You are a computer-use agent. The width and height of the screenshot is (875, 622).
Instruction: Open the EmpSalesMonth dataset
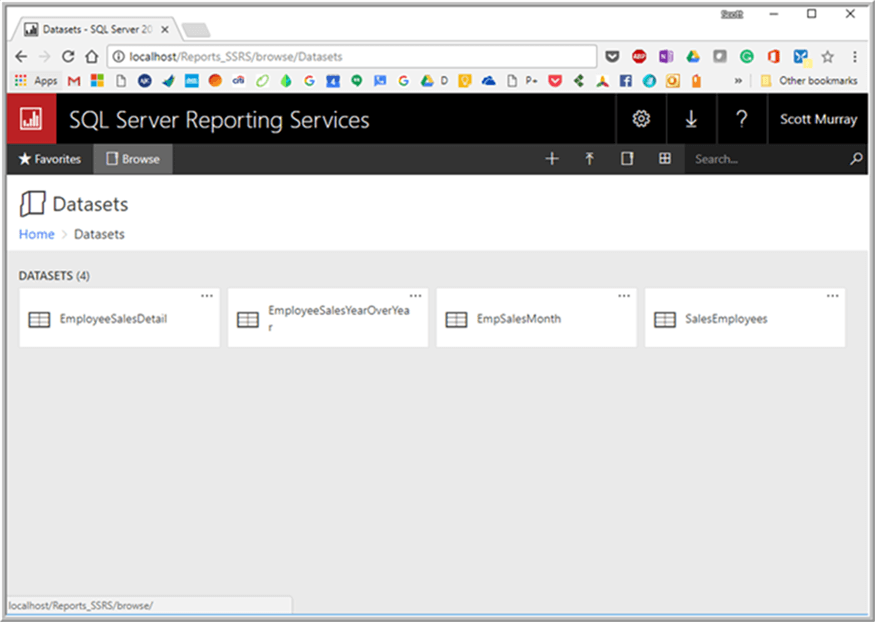point(536,318)
